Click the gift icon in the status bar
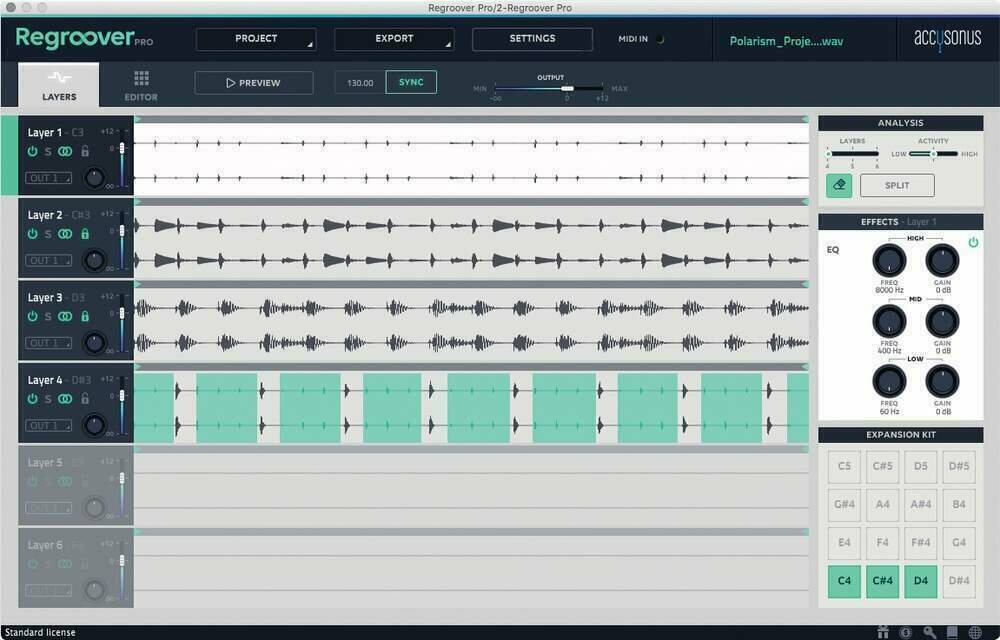Image resolution: width=1000 pixels, height=640 pixels. point(883,632)
